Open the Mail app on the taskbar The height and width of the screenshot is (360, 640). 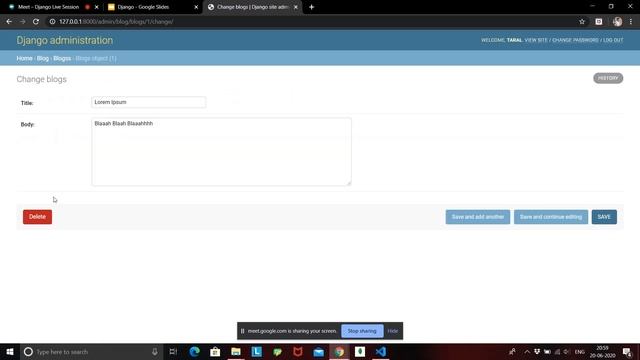pos(319,352)
